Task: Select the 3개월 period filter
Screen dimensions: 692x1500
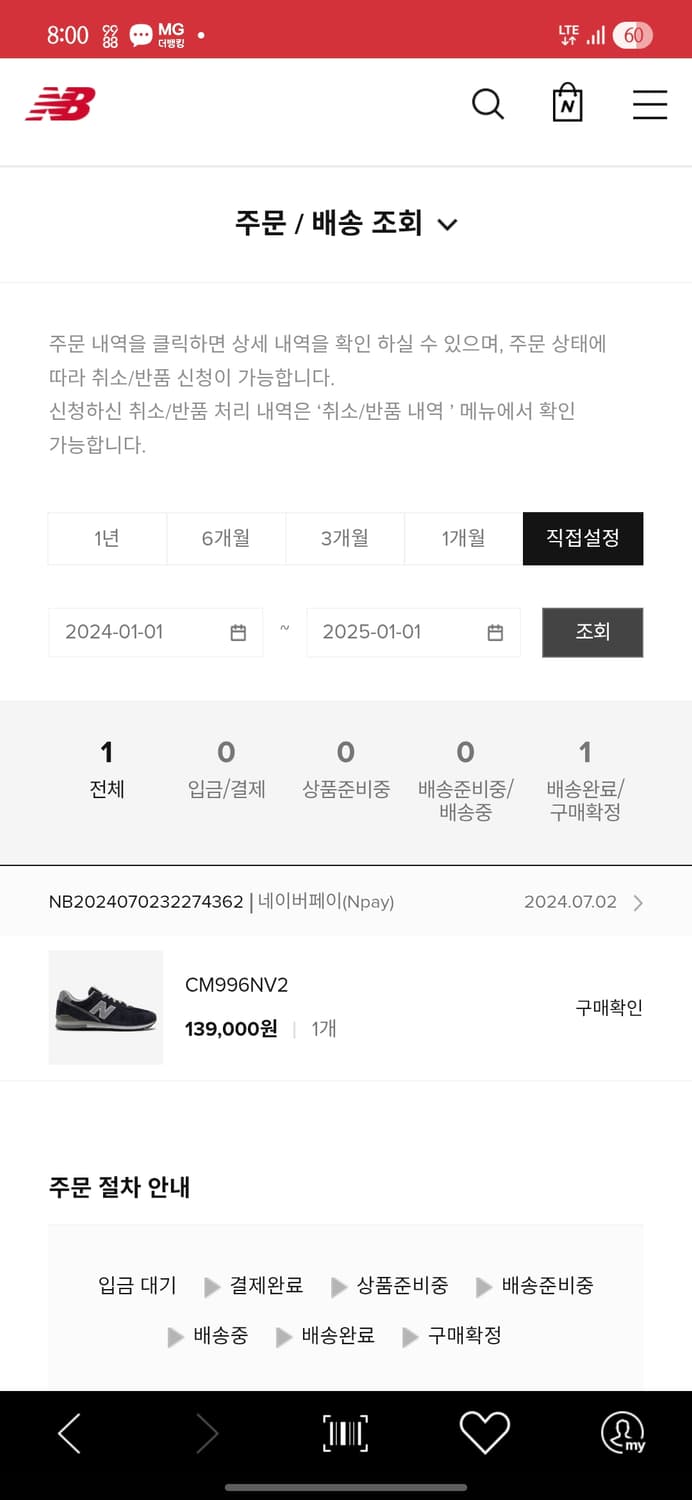Action: [x=345, y=538]
